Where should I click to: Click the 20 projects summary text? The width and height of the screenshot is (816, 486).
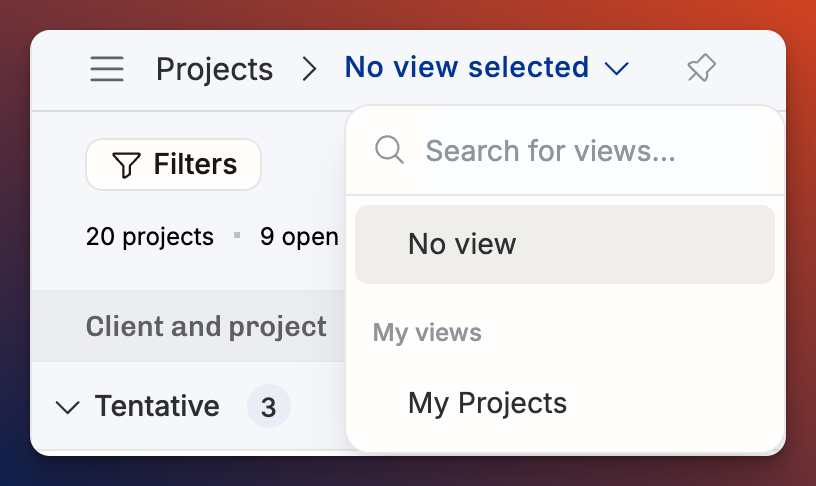point(150,237)
